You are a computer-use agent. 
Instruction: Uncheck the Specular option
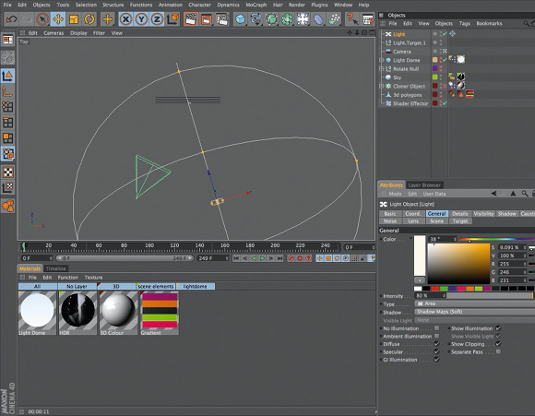click(436, 352)
